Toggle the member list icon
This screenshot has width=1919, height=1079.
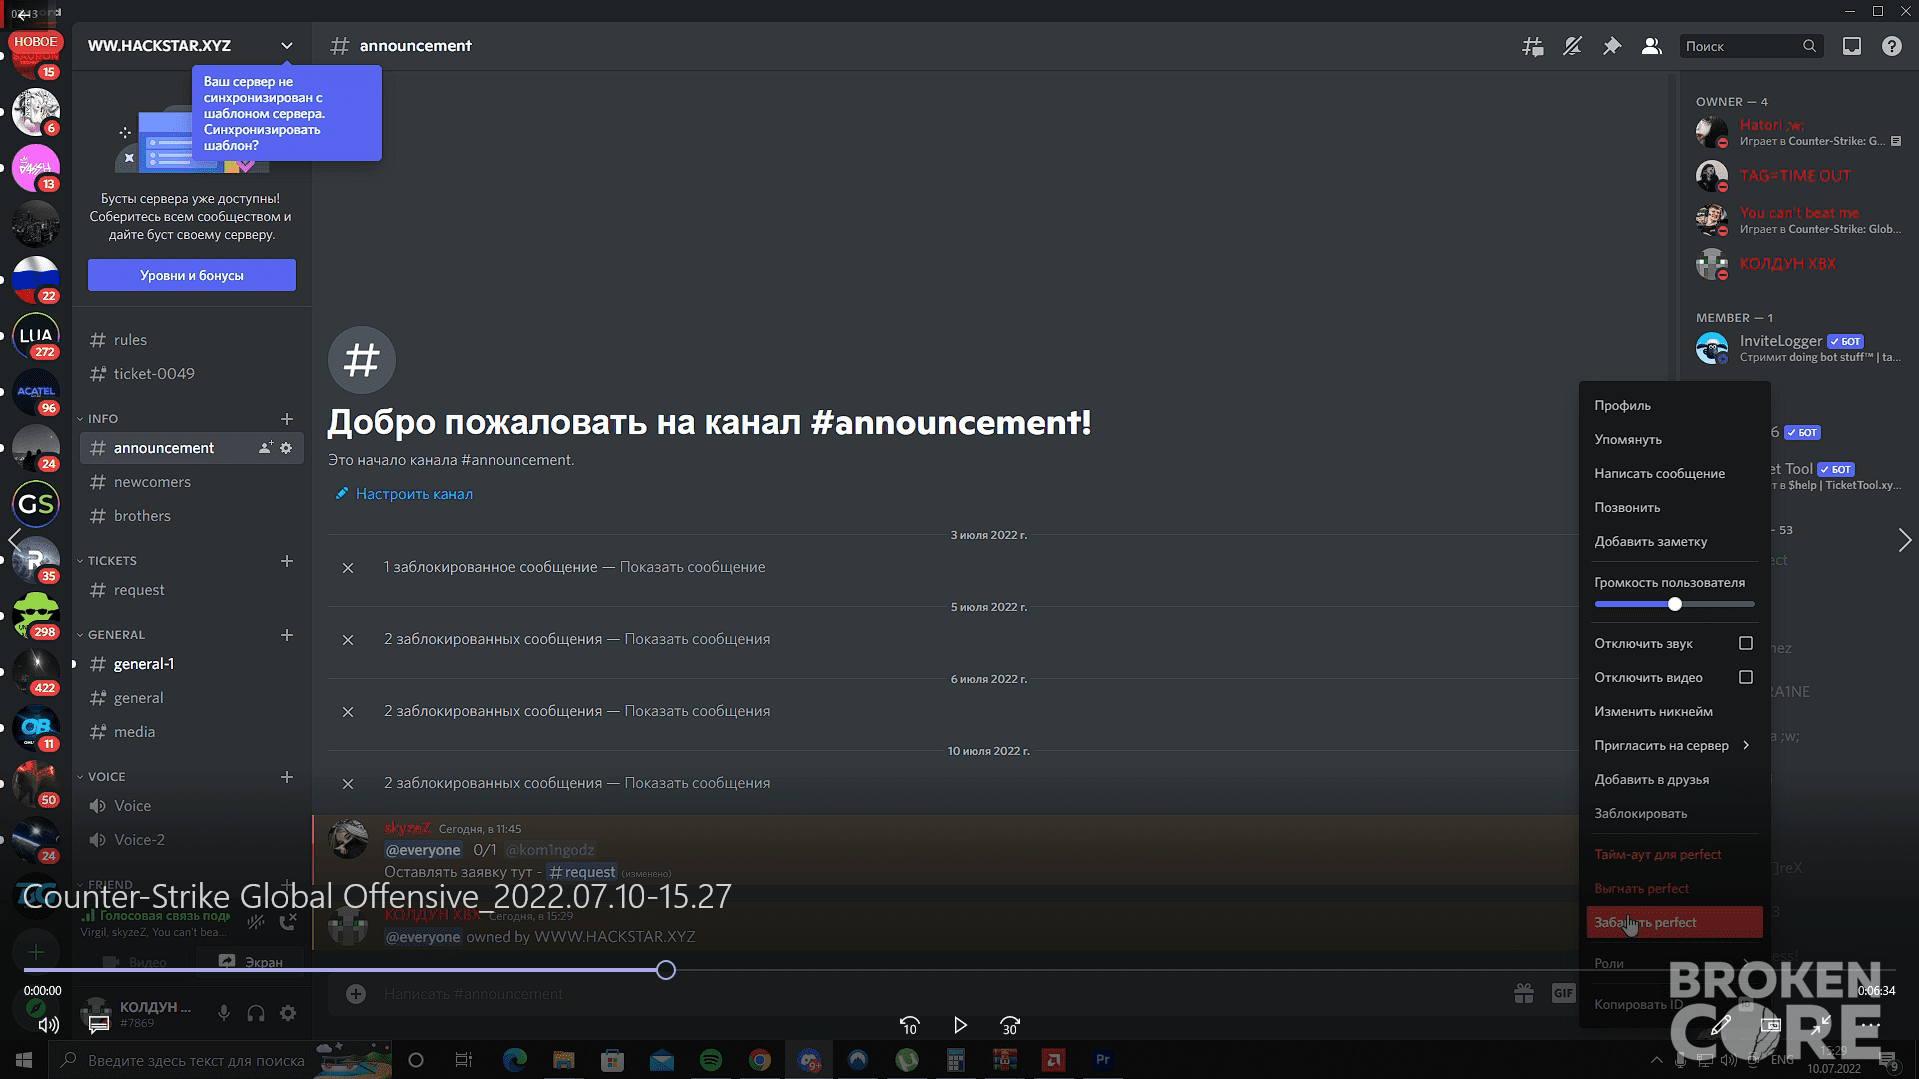(x=1651, y=46)
